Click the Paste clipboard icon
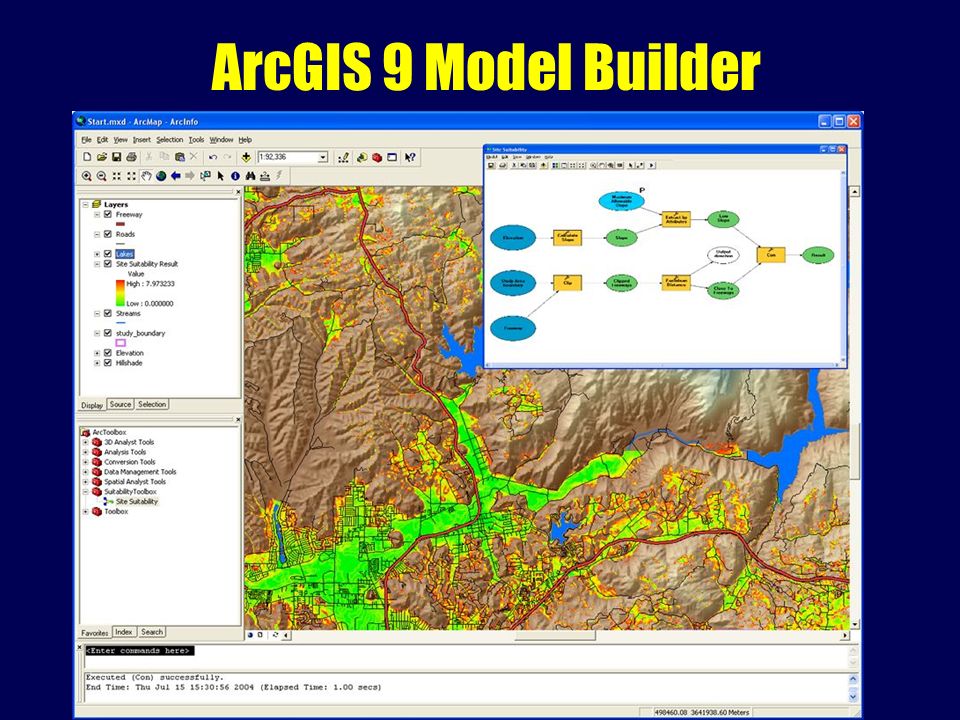The height and width of the screenshot is (720, 960). (x=179, y=157)
